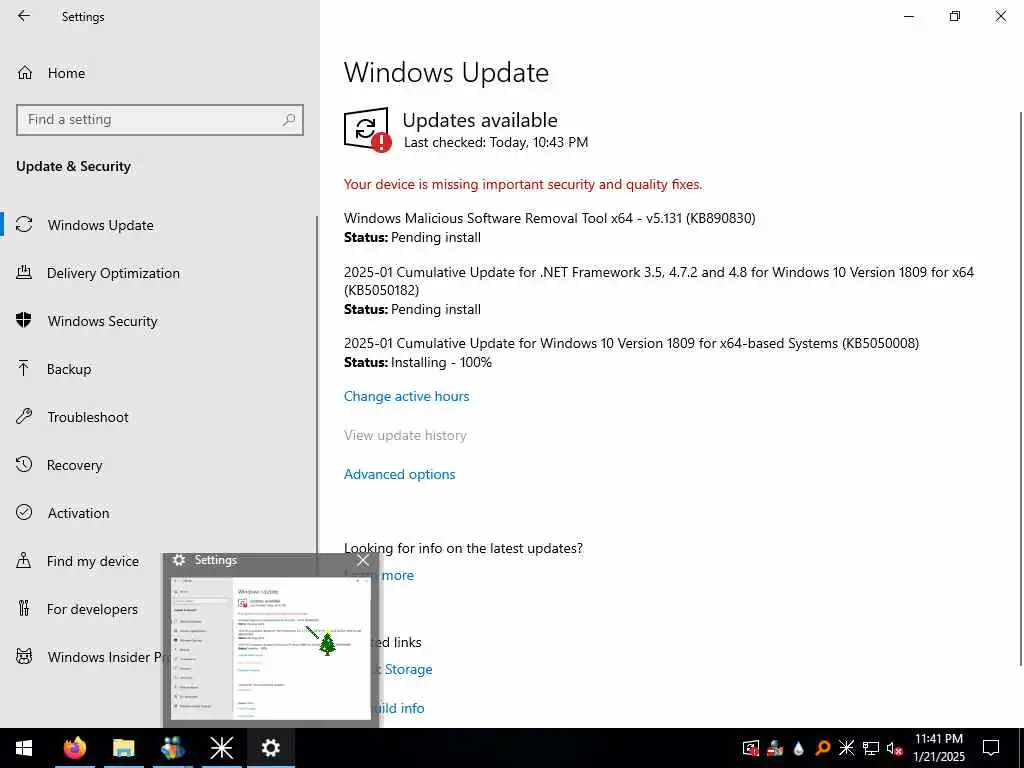
Task: Open the Troubleshoot section
Action: [x=88, y=417]
